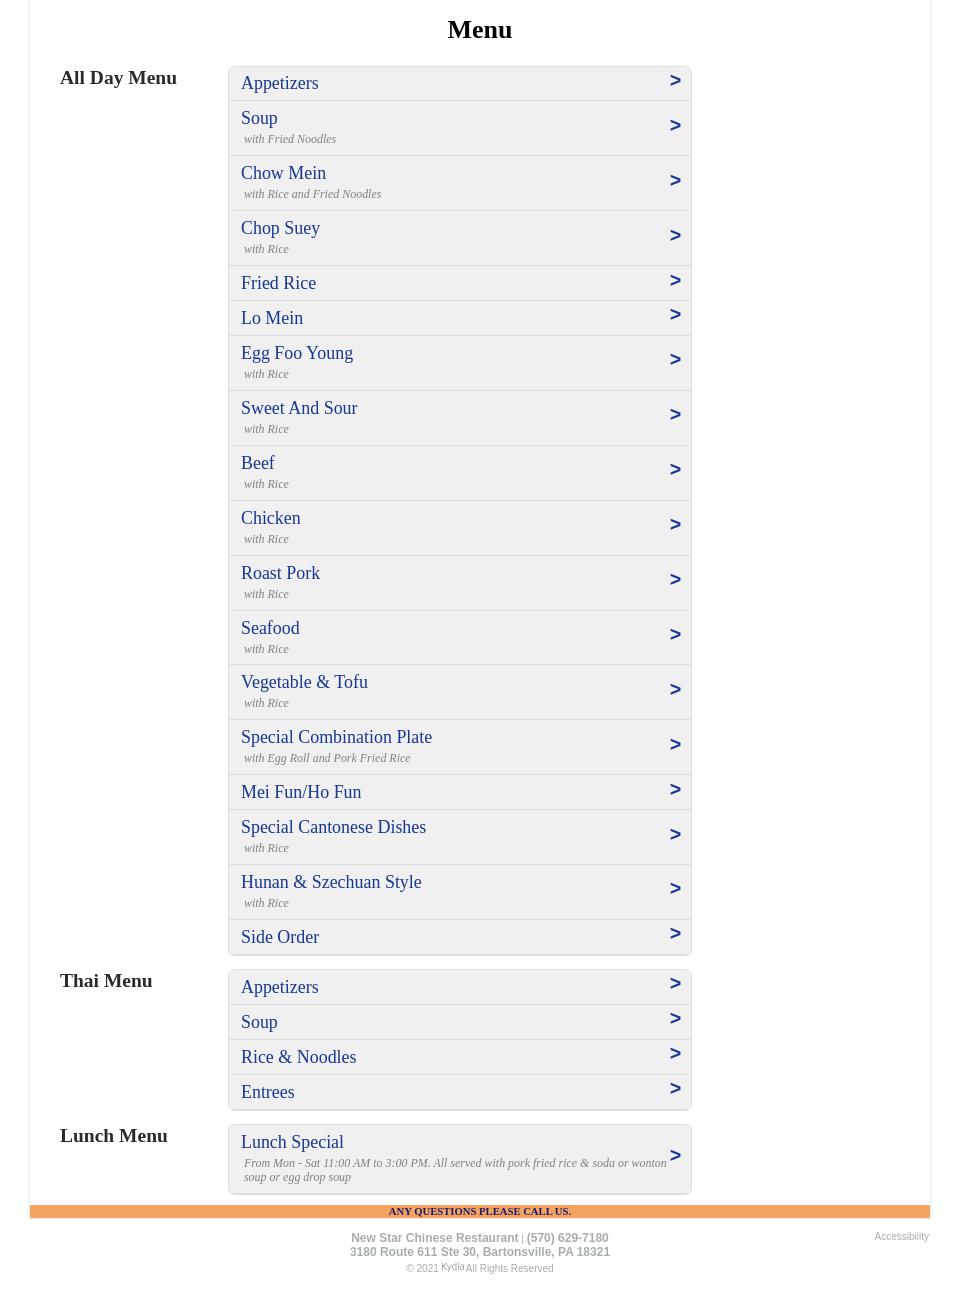960x1296 pixels.
Task: Select the Sweet And Sour category
Action: coord(299,408)
